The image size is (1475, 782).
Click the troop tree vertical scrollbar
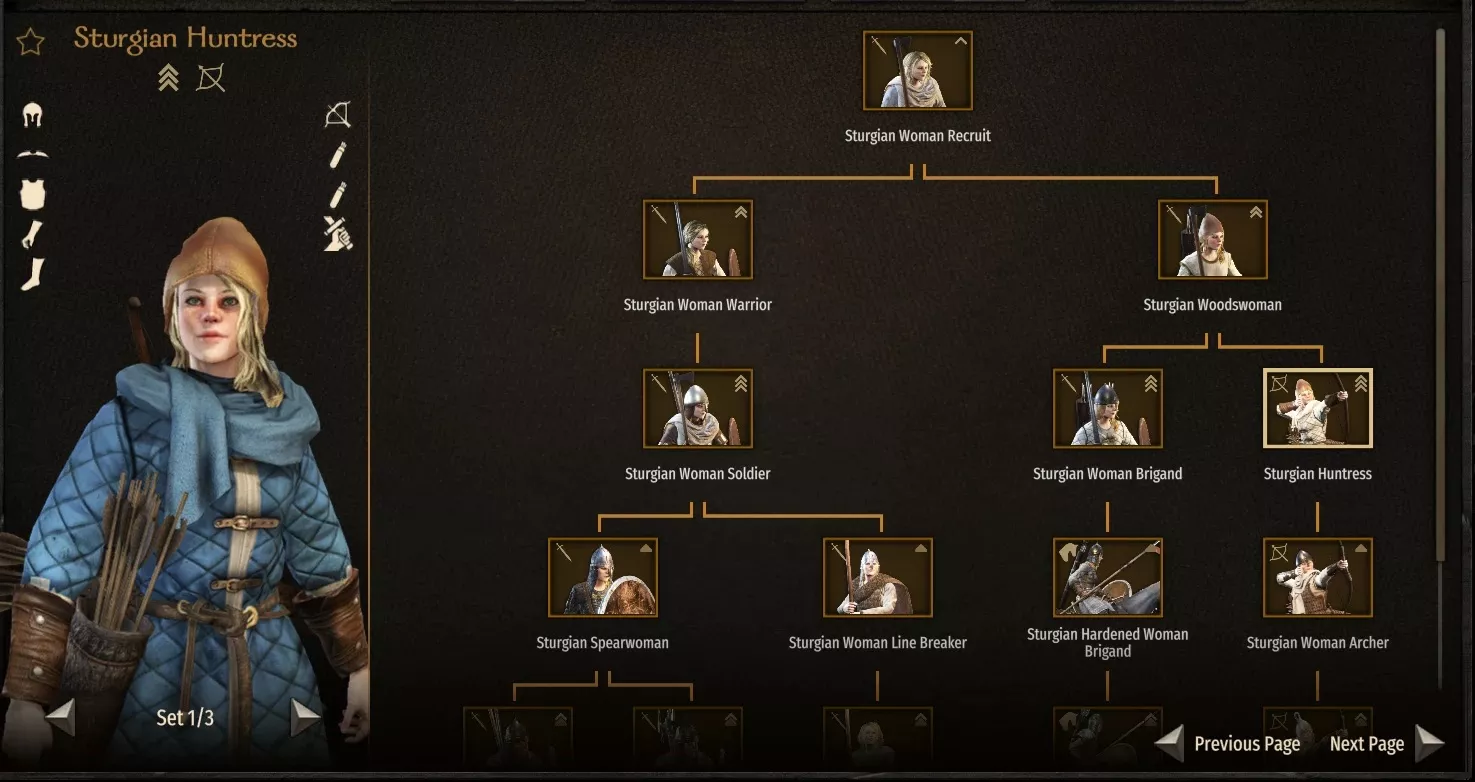pyautogui.click(x=1441, y=360)
